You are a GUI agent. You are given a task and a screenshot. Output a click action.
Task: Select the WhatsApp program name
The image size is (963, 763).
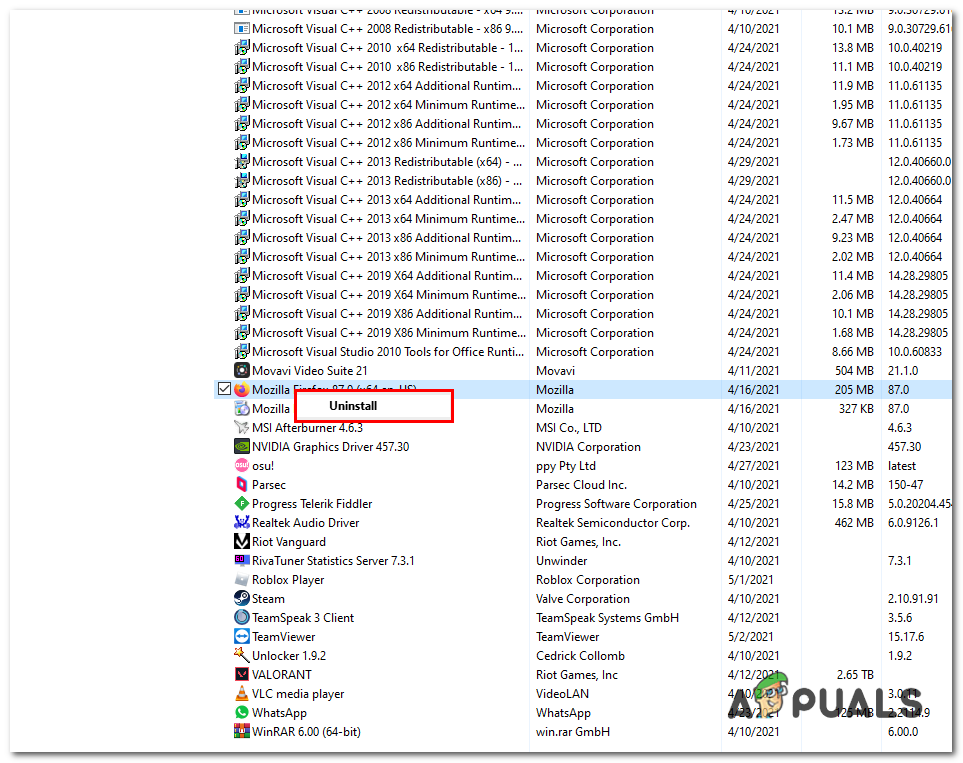[x=279, y=713]
